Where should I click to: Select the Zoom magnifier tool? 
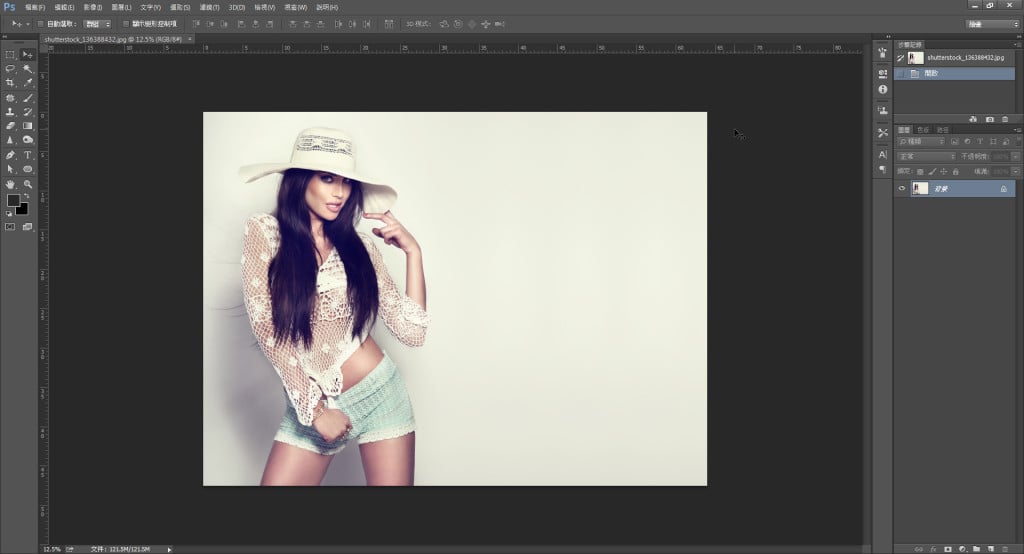pos(28,184)
